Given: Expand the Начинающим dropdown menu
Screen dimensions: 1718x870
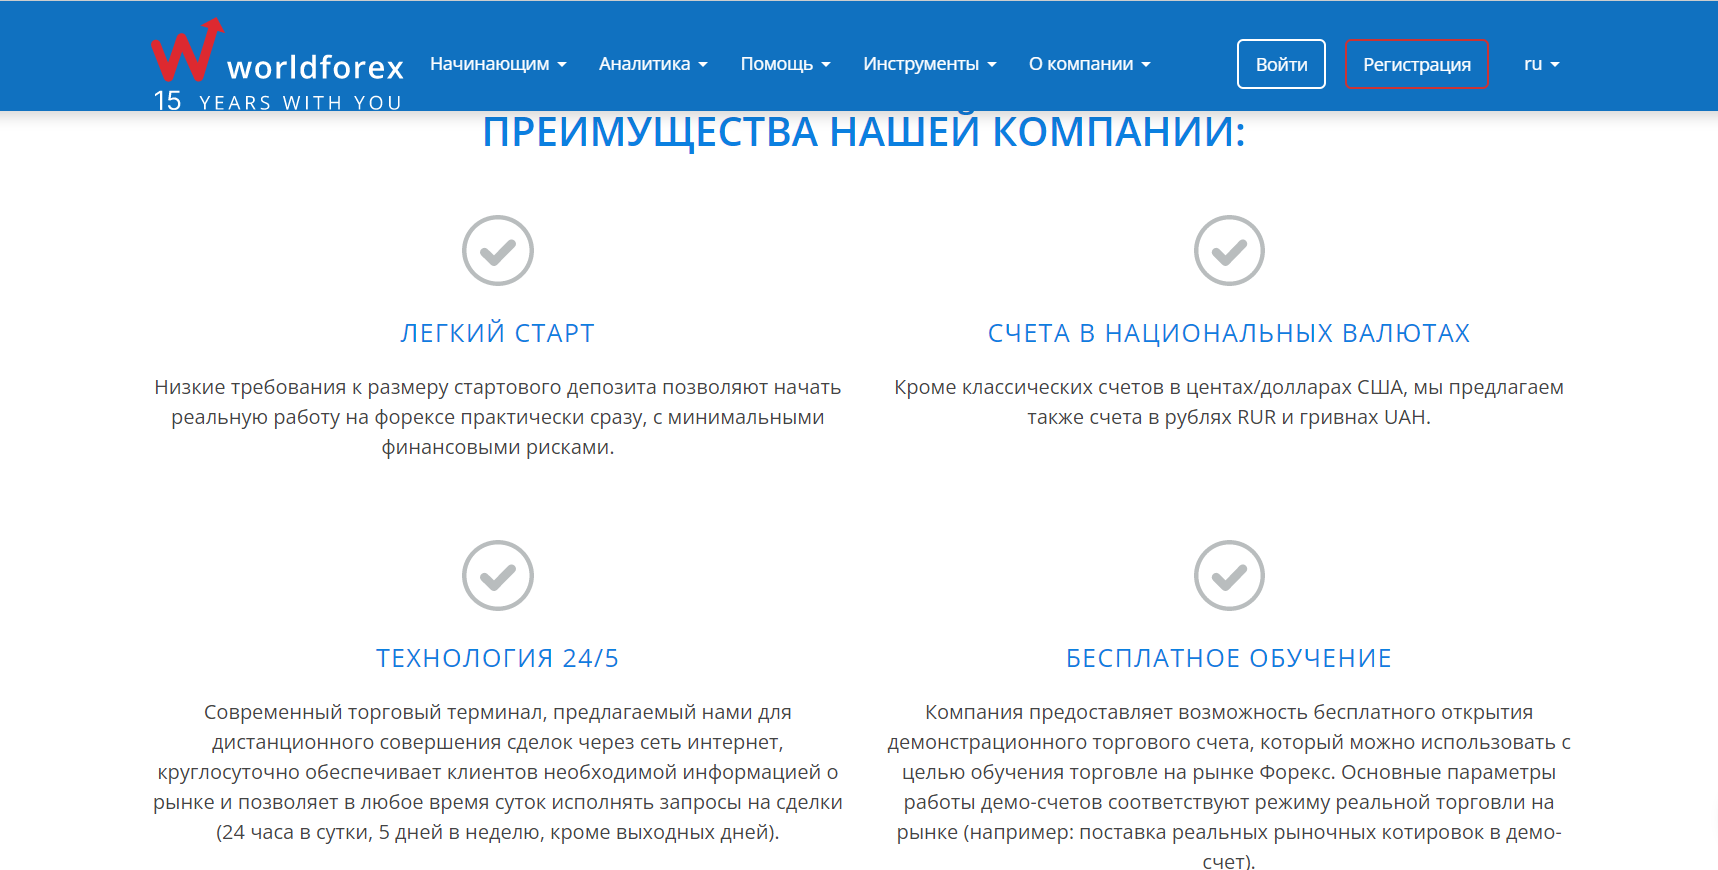Looking at the screenshot, I should (x=498, y=64).
